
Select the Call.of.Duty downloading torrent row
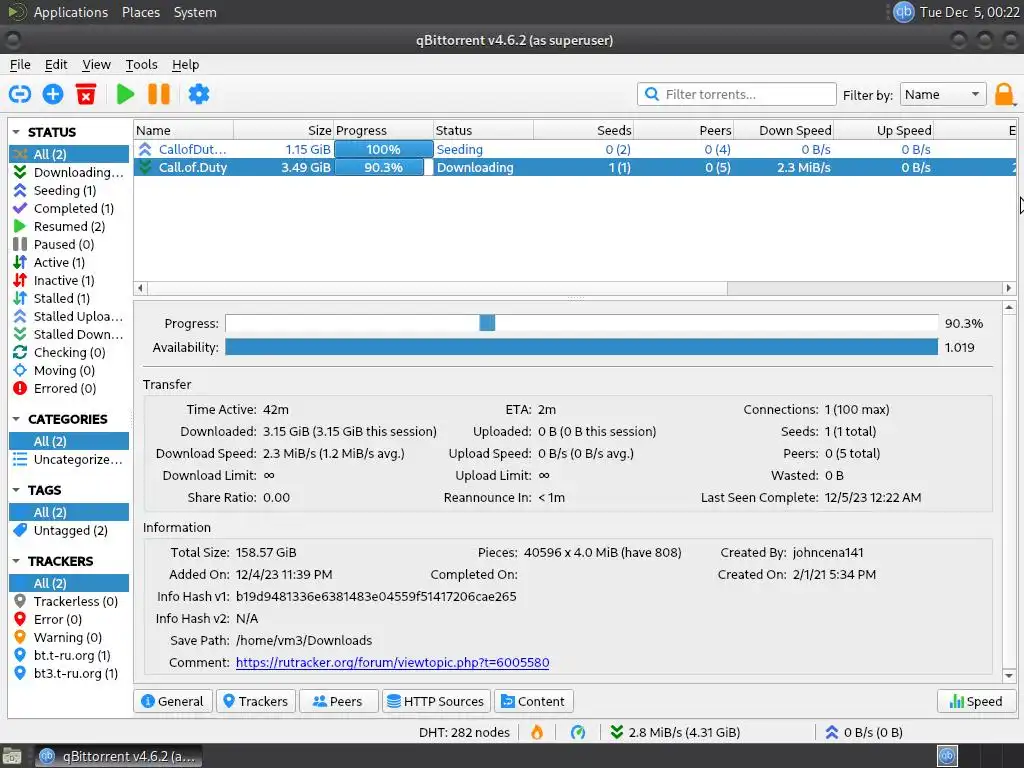point(575,167)
